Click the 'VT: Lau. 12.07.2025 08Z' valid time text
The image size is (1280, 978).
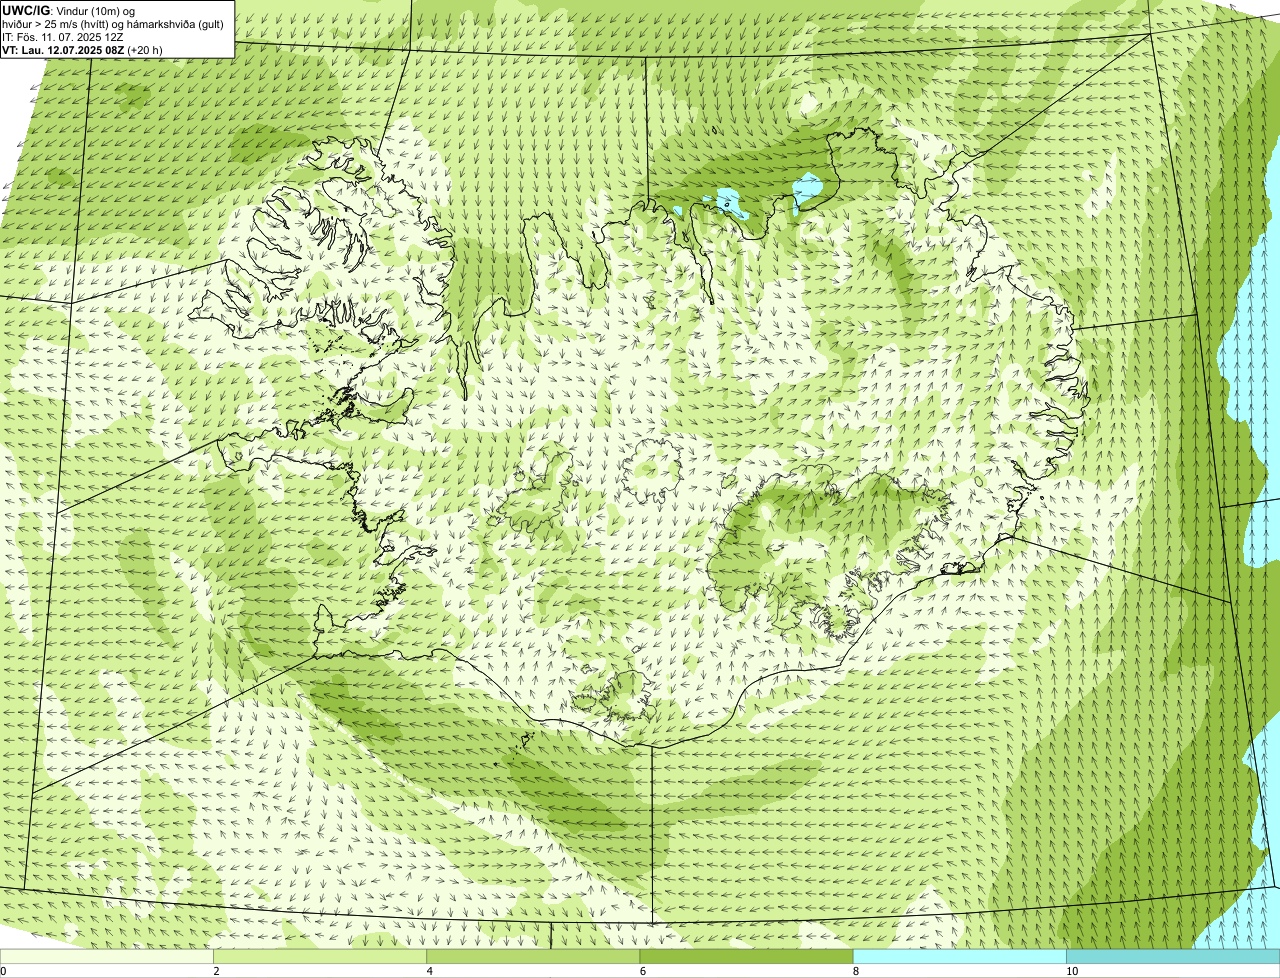[x=63, y=50]
